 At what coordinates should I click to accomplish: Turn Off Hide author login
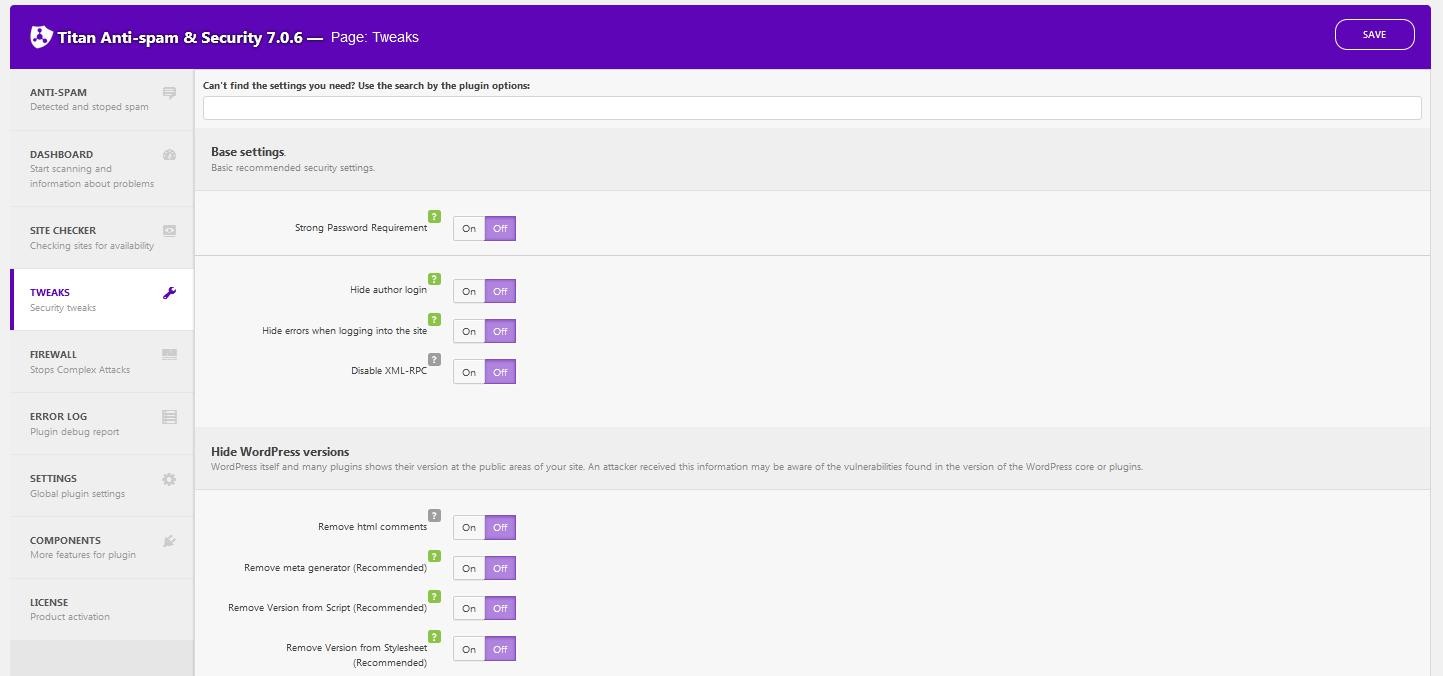click(x=500, y=291)
